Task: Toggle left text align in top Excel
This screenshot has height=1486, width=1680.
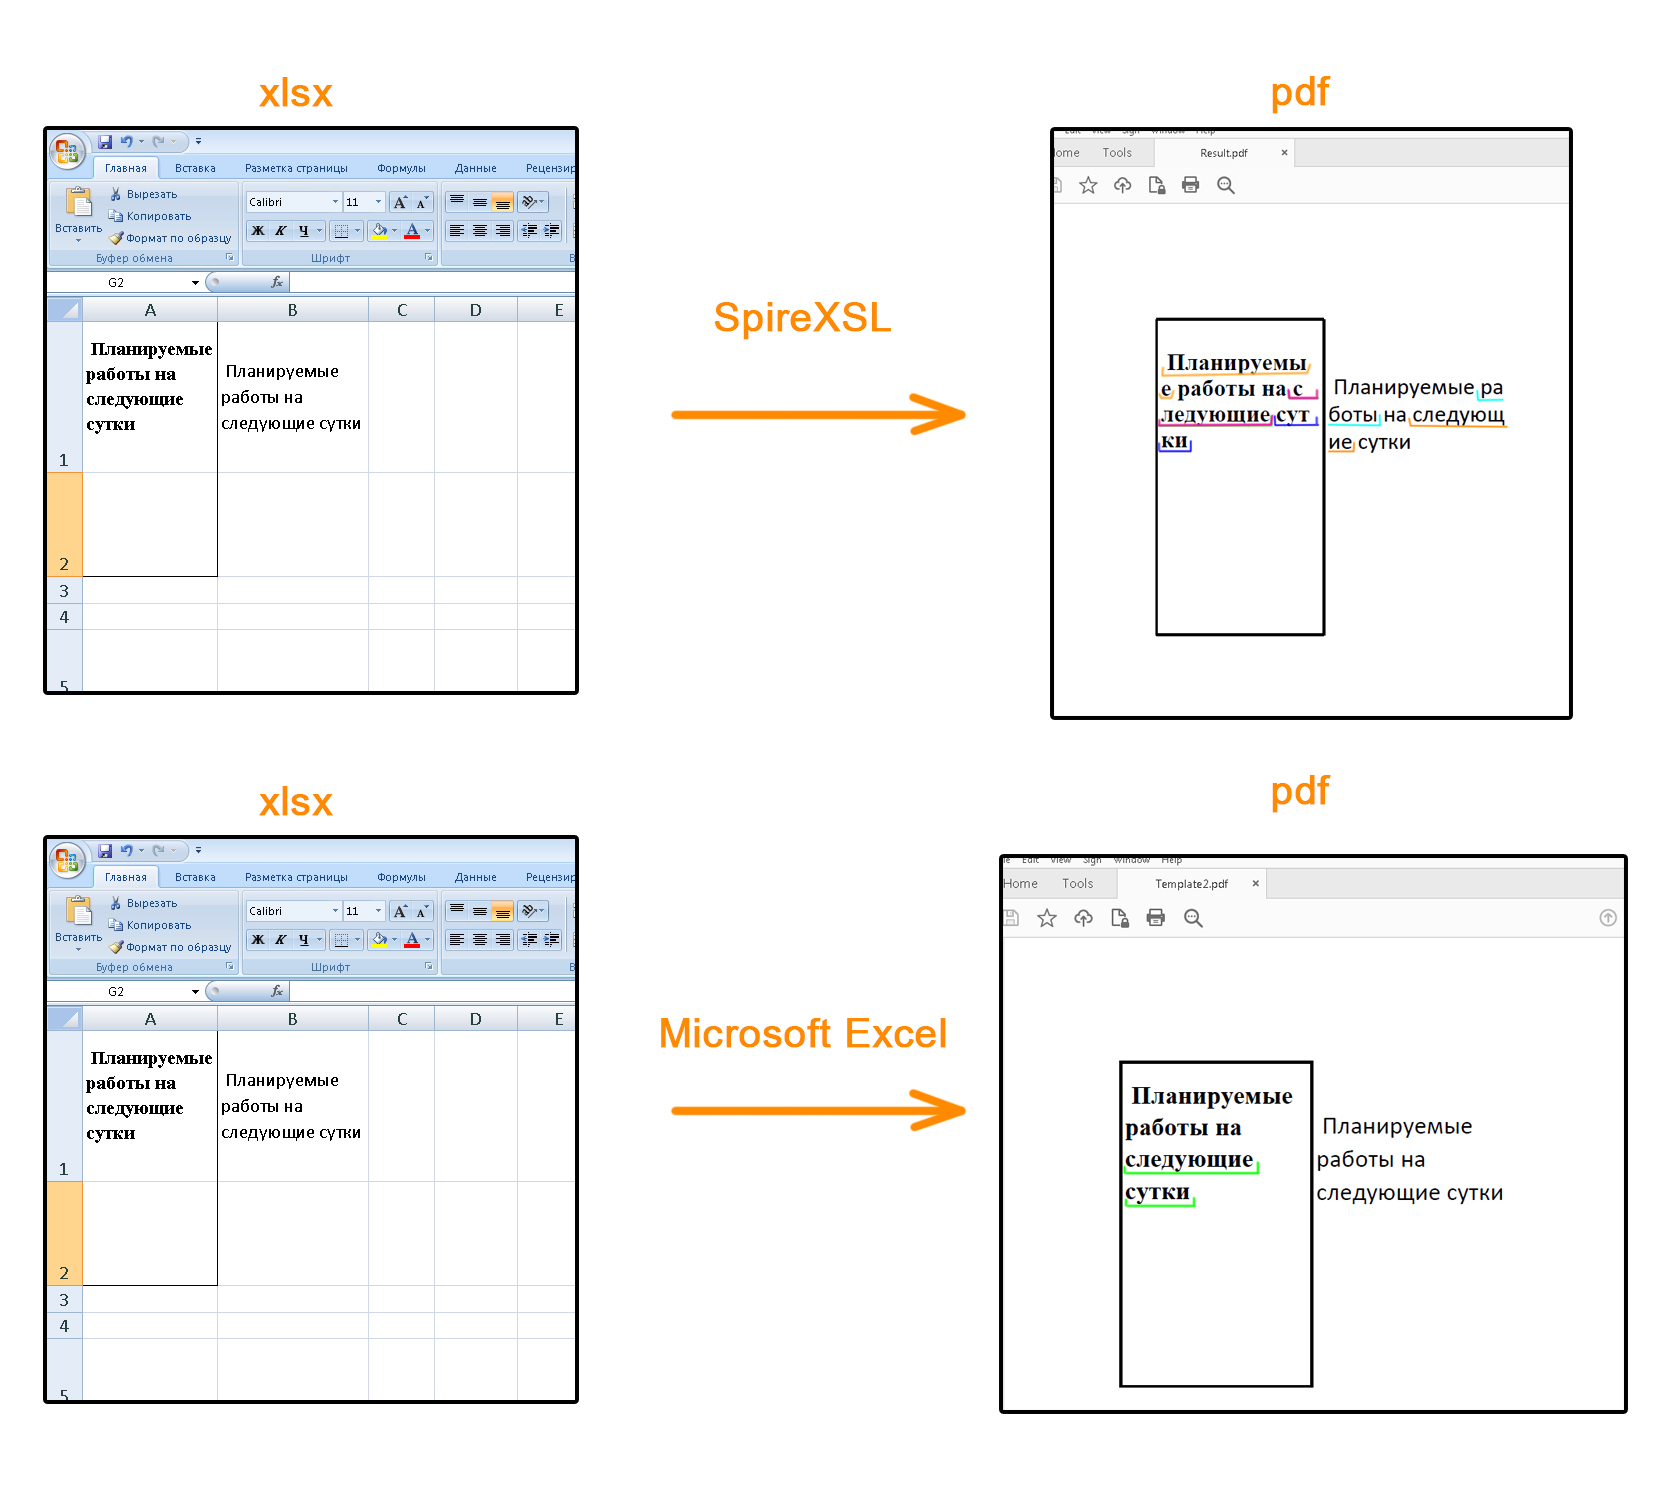Action: 457,231
